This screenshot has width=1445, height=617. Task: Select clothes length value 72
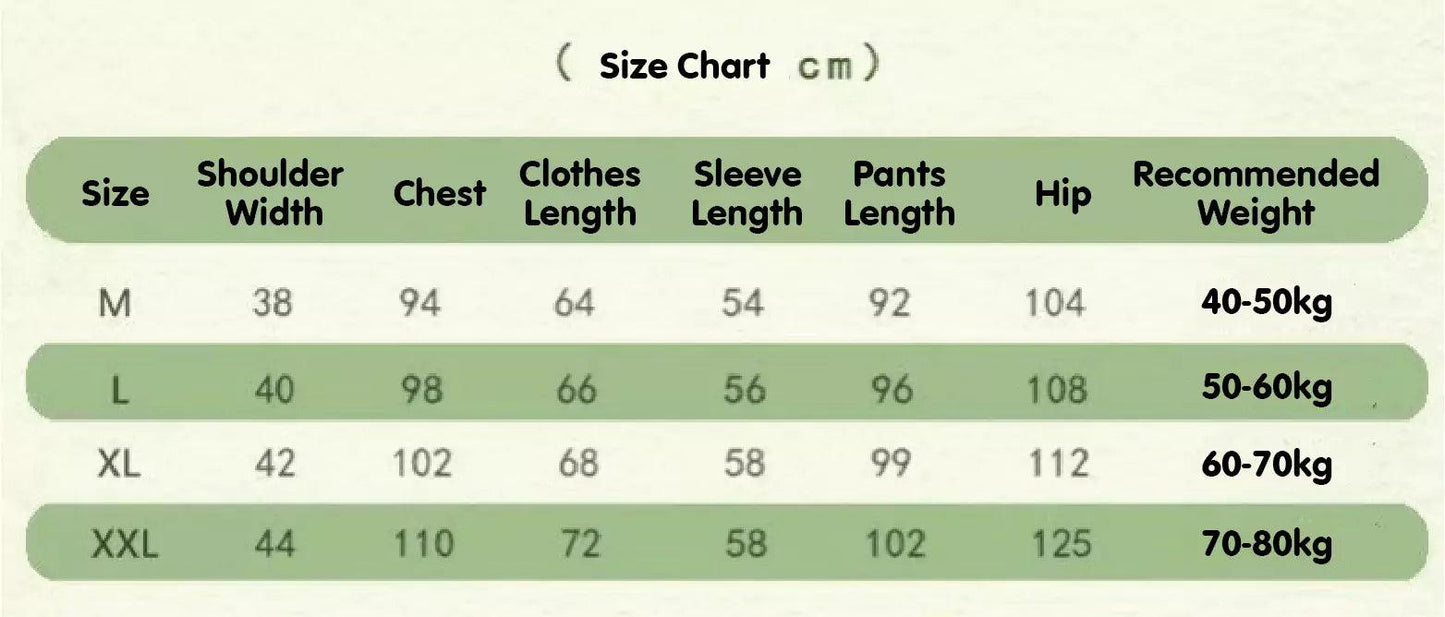[577, 545]
